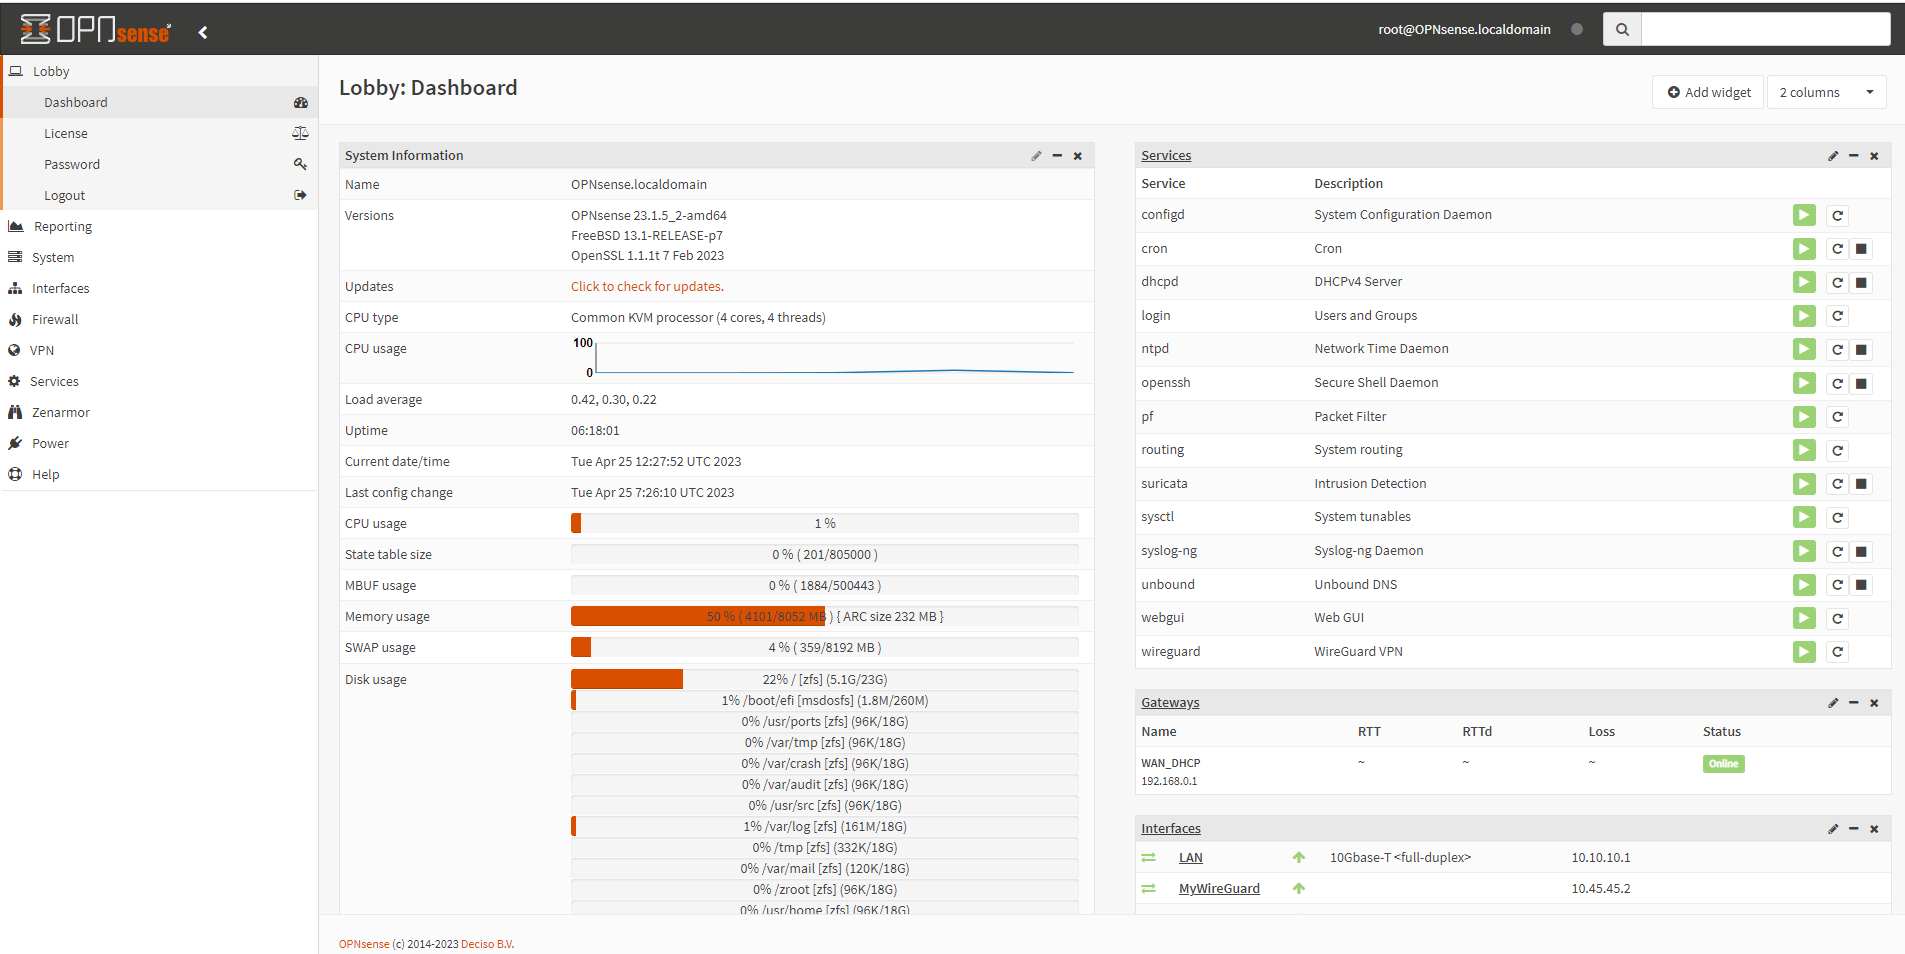Open Lobby License using the scales icon
The height and width of the screenshot is (954, 1905).
301,133
